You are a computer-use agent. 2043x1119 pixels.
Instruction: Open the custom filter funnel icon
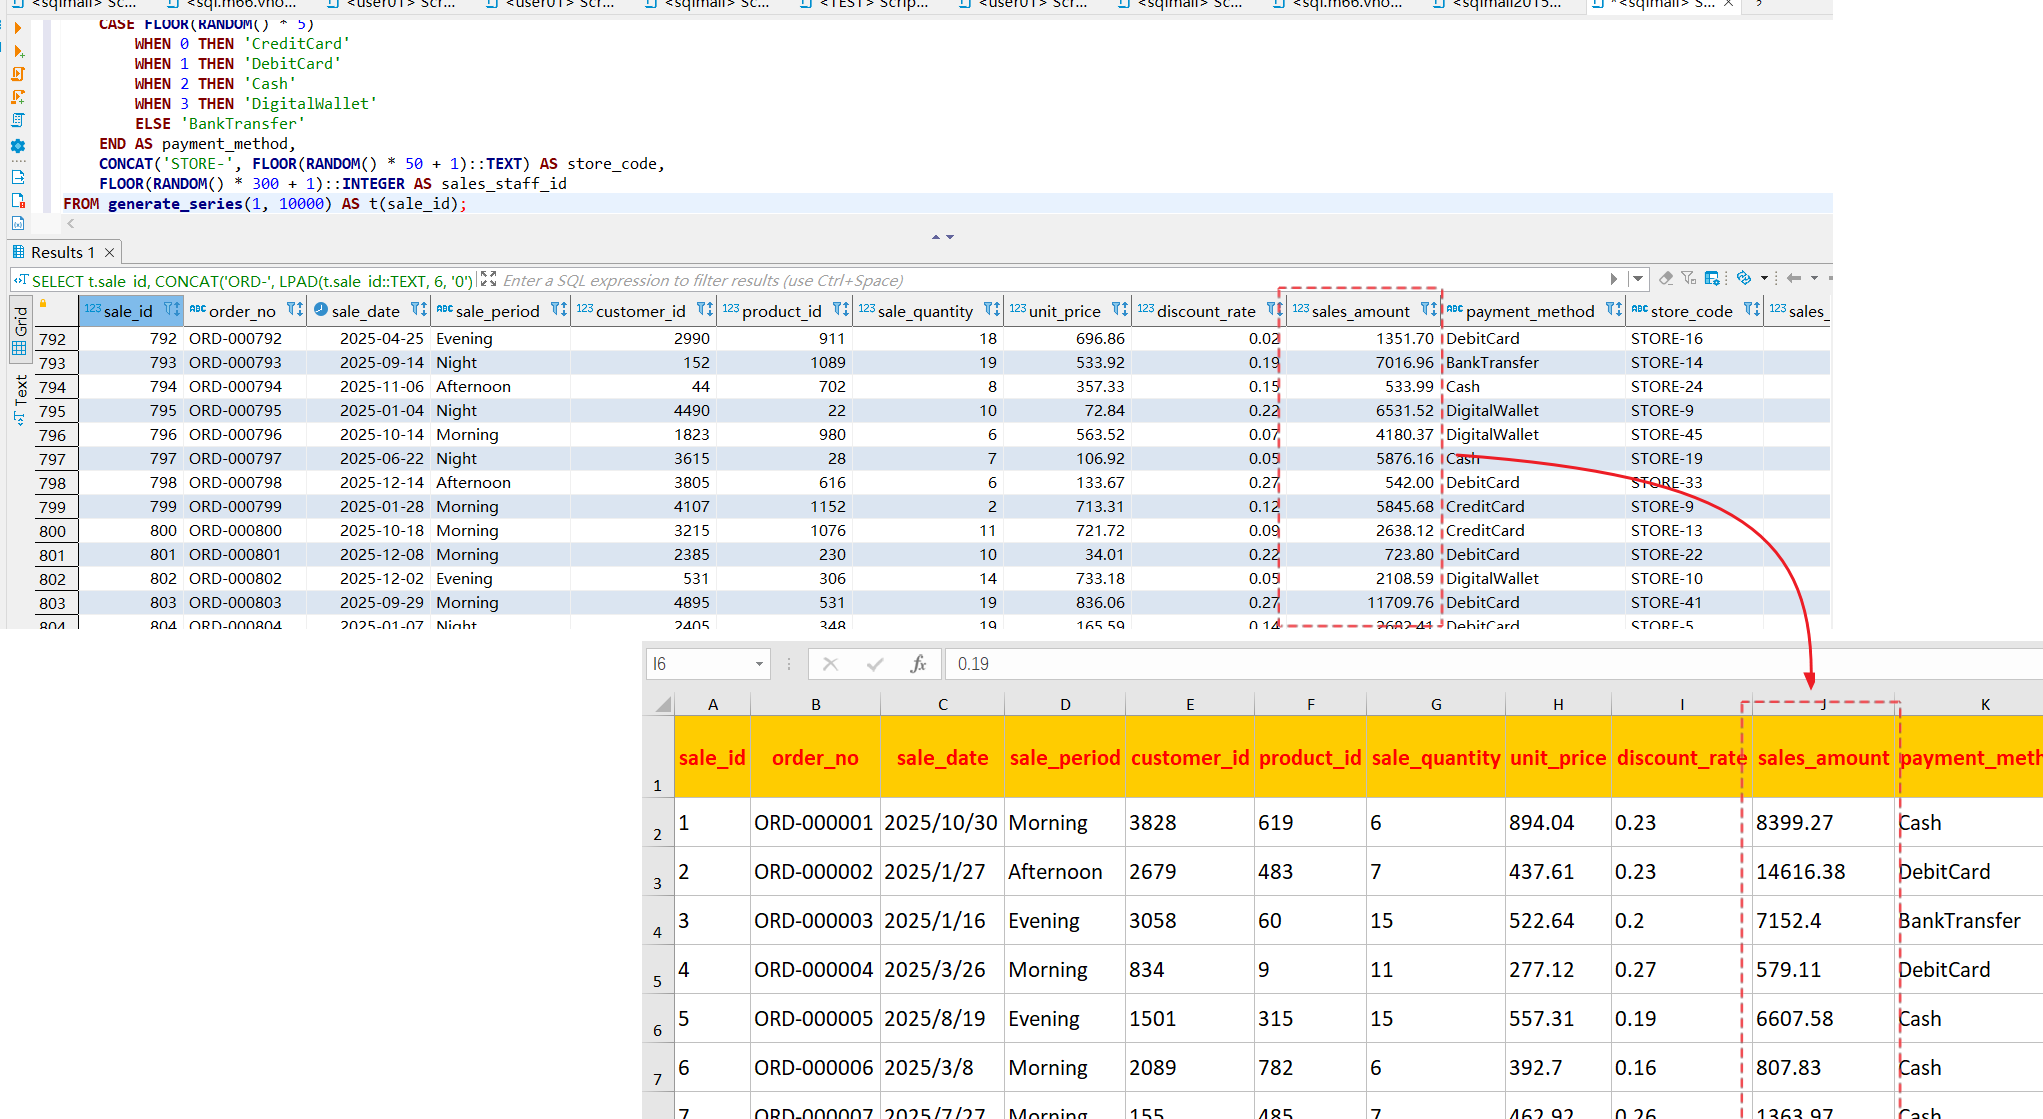click(1689, 278)
